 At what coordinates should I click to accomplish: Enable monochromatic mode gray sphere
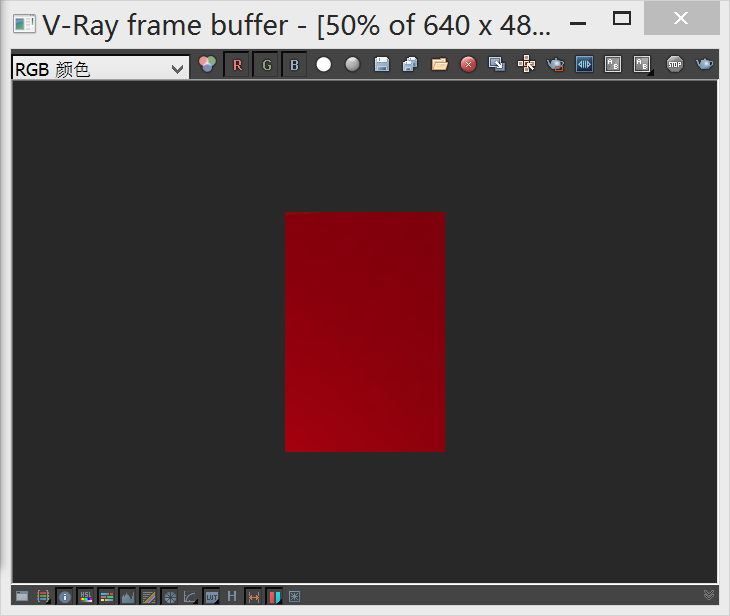[352, 64]
